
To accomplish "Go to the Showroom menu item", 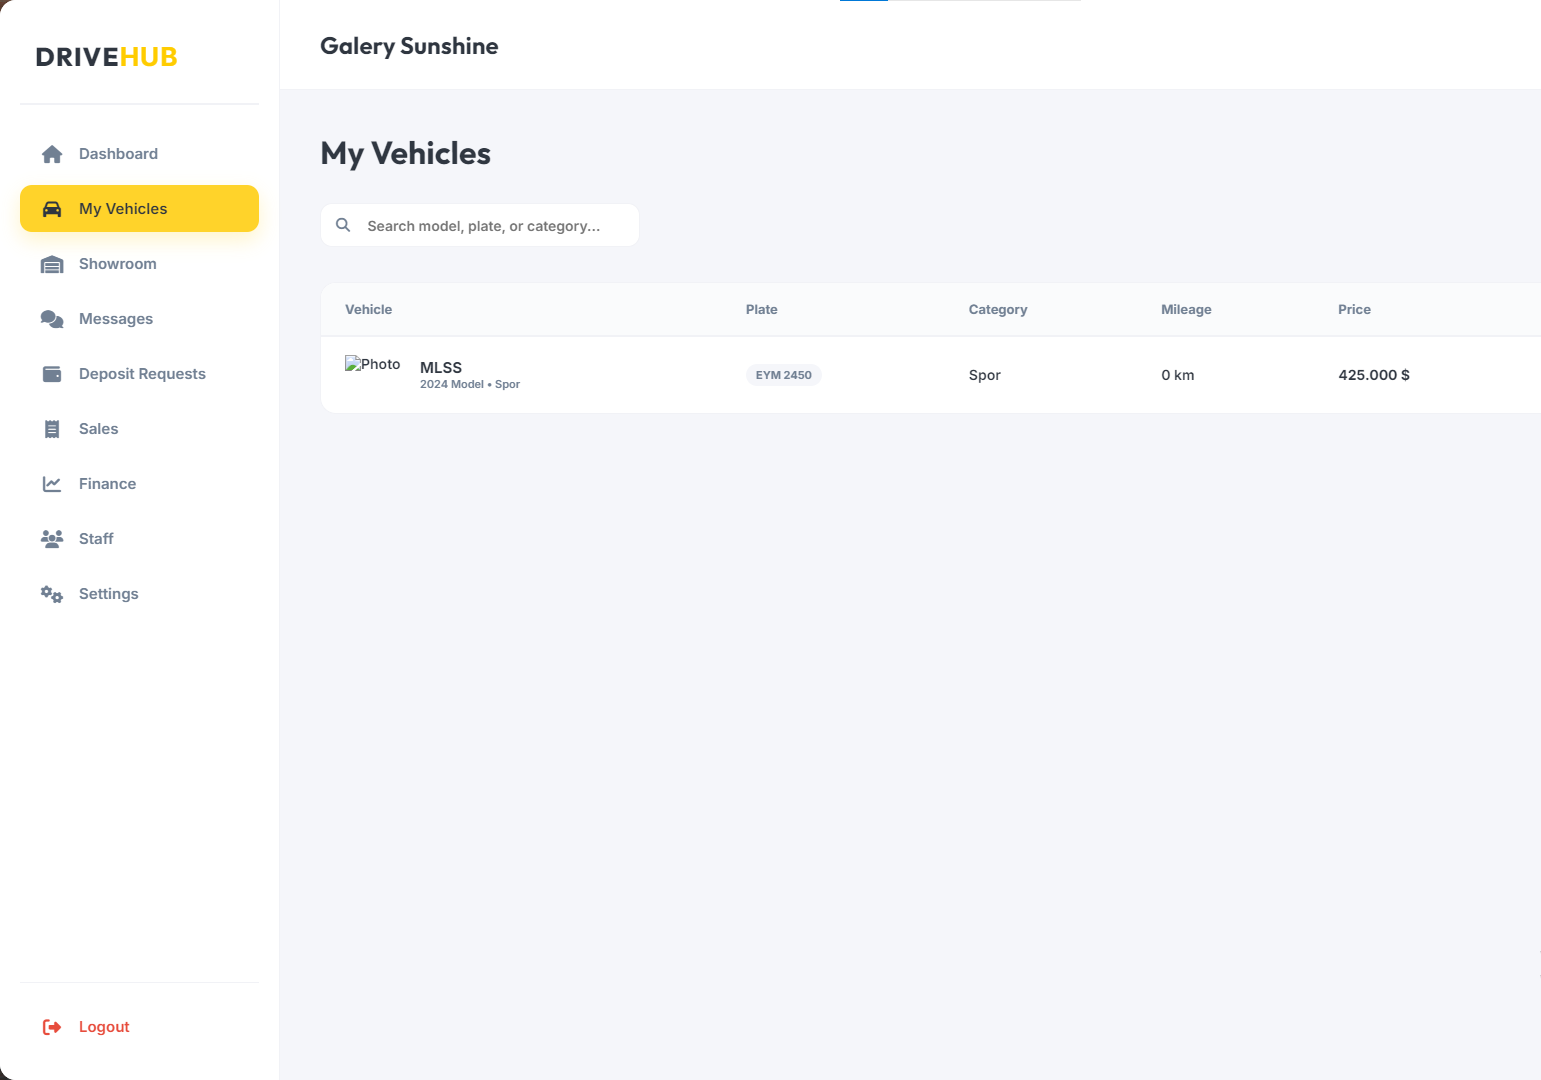I will [x=139, y=264].
